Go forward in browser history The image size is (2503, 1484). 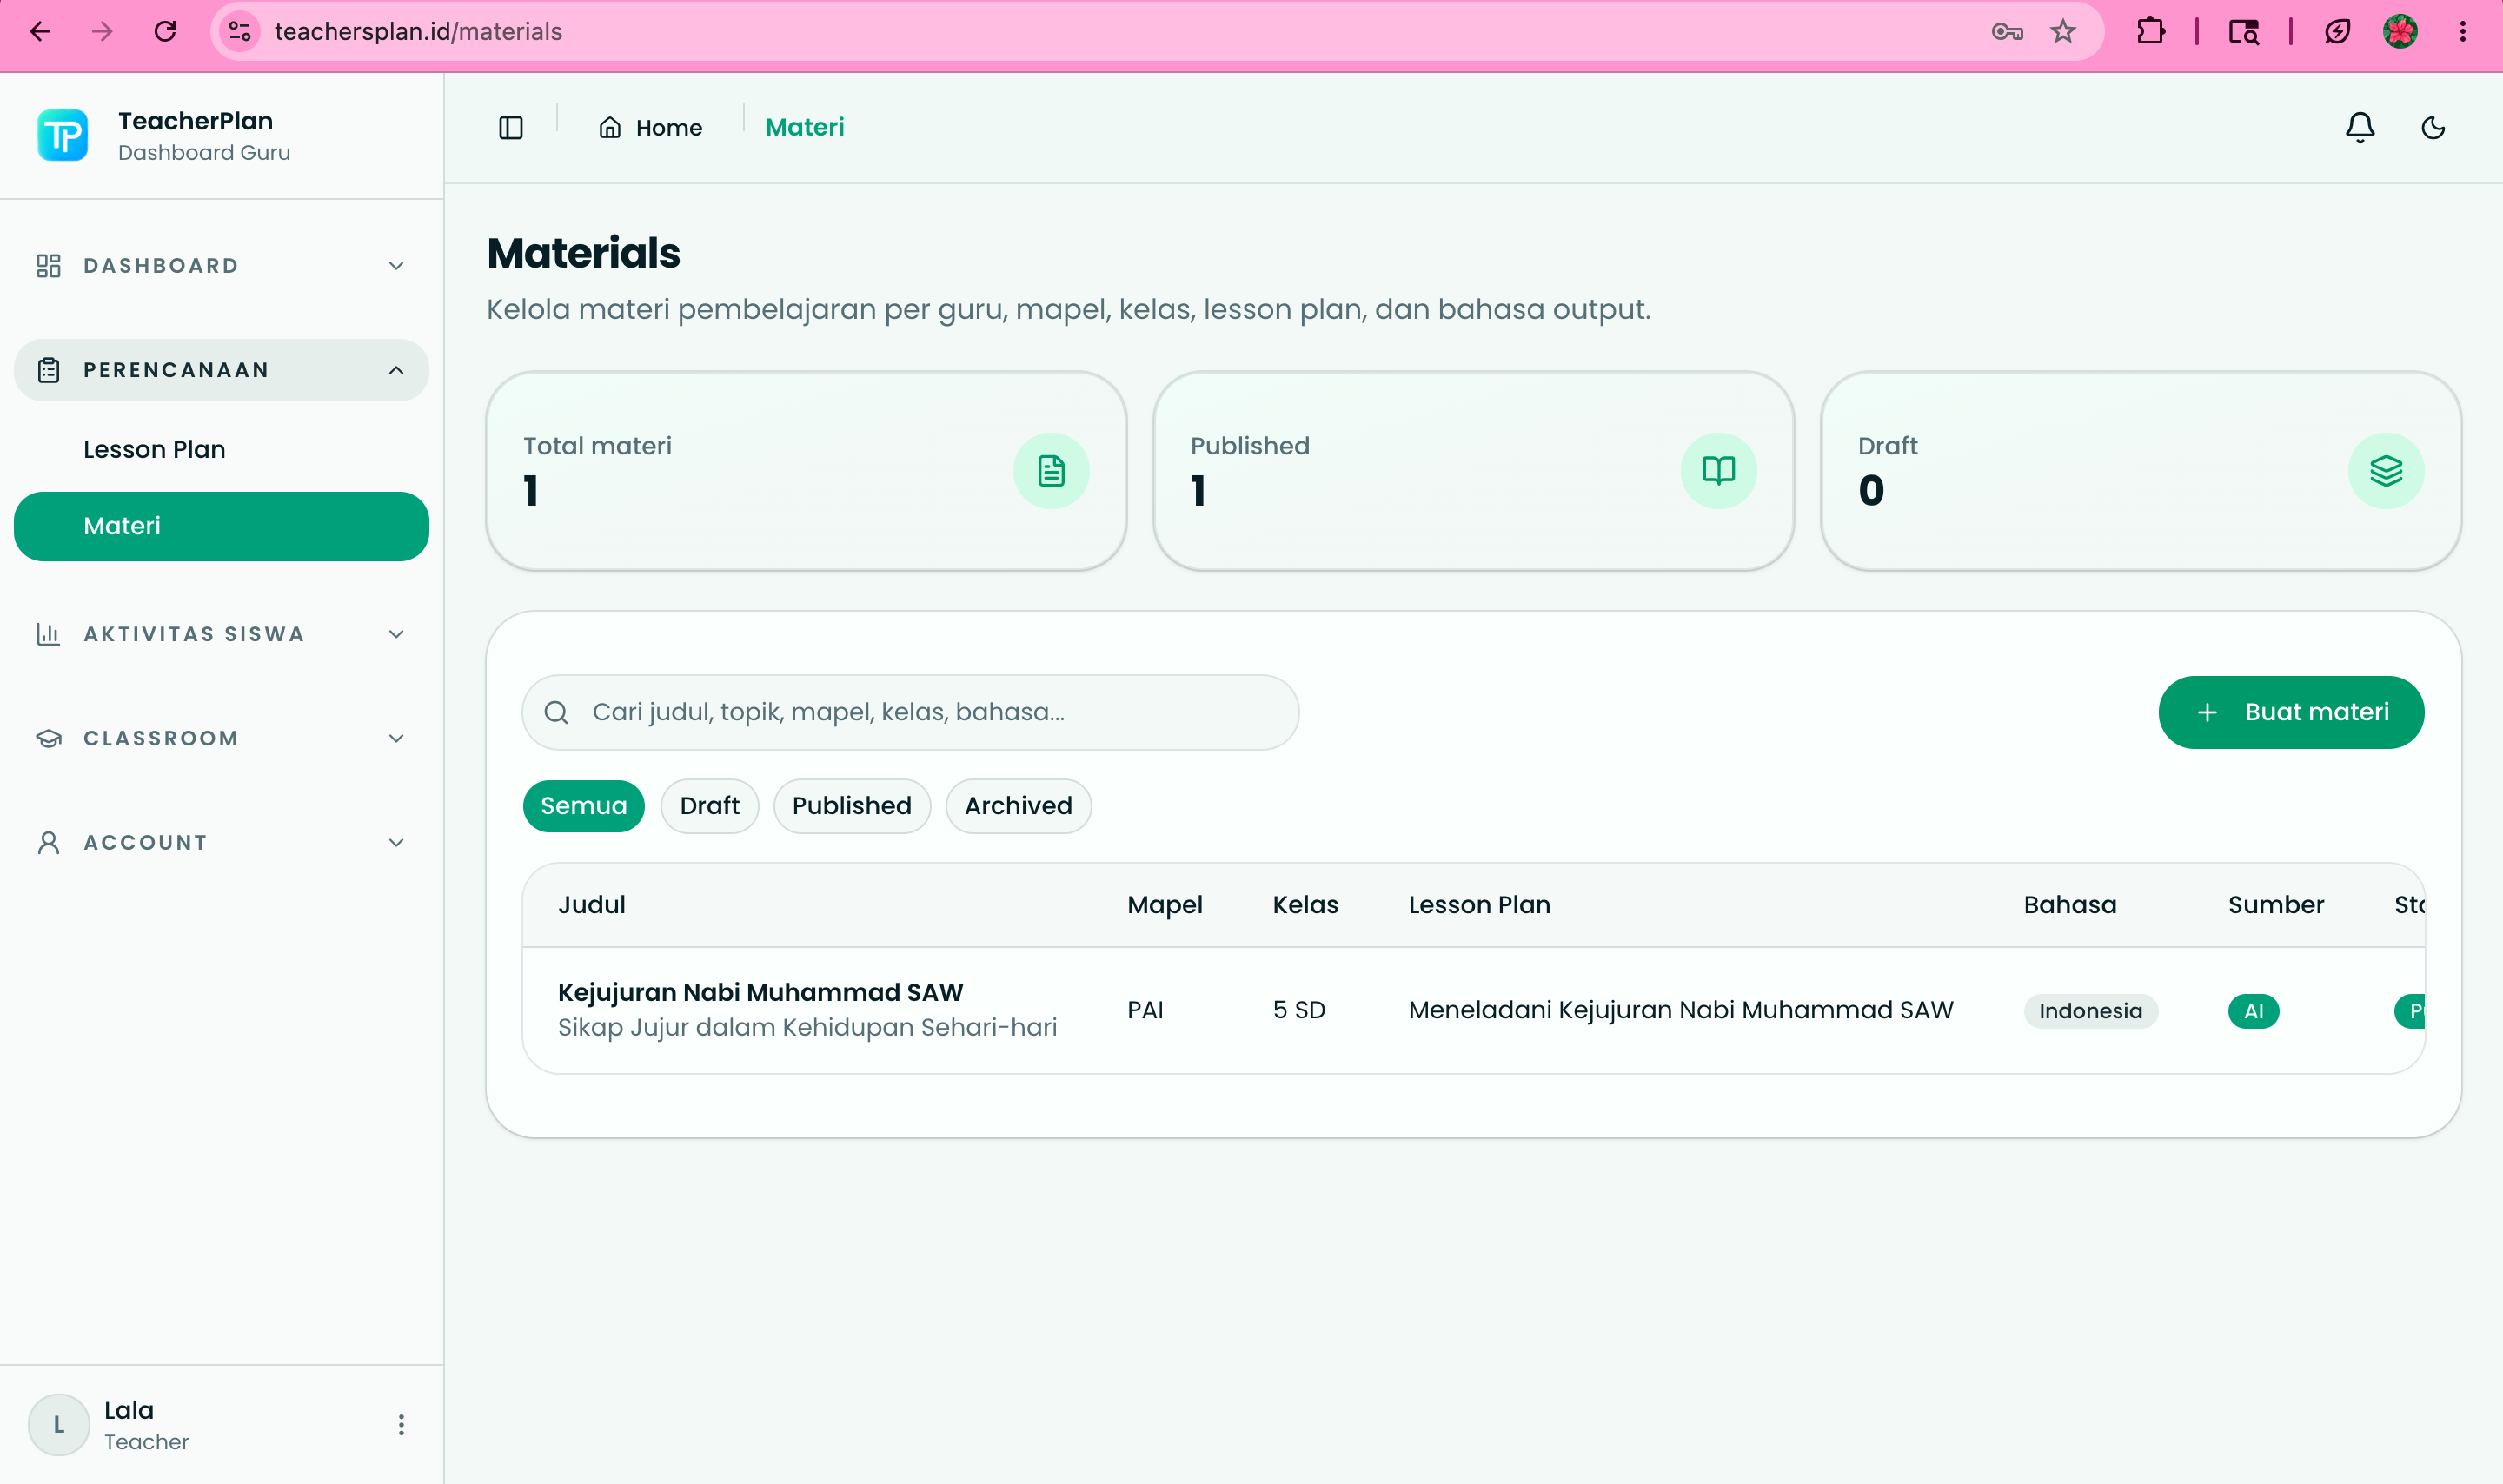point(102,32)
